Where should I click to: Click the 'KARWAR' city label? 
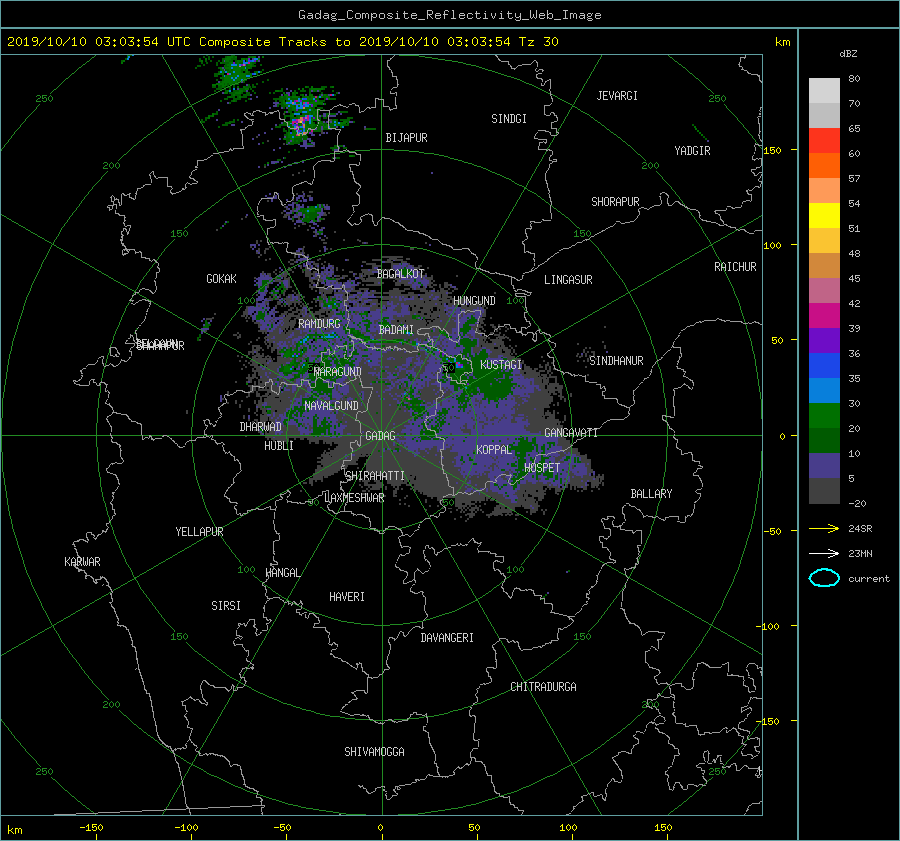click(82, 562)
